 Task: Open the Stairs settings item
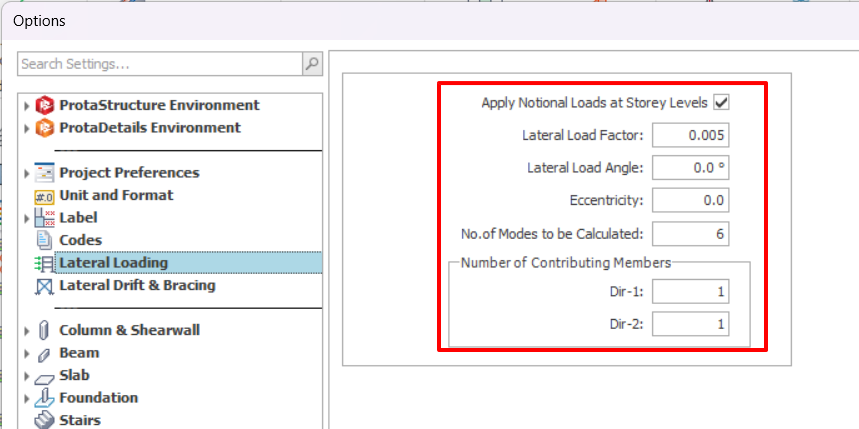coord(79,420)
